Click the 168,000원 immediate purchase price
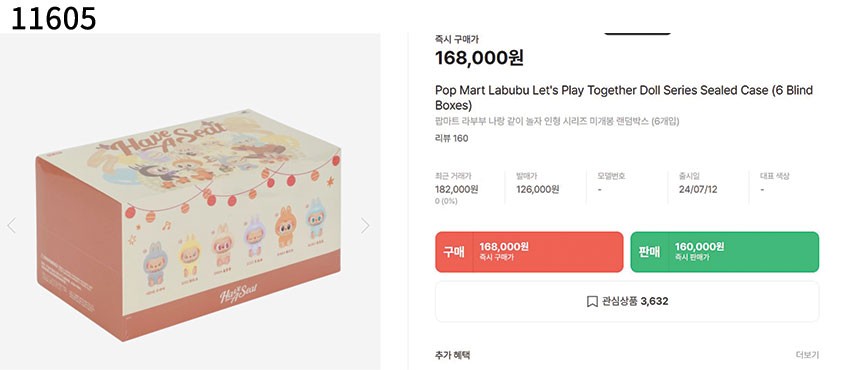The image size is (860, 370). tap(479, 58)
